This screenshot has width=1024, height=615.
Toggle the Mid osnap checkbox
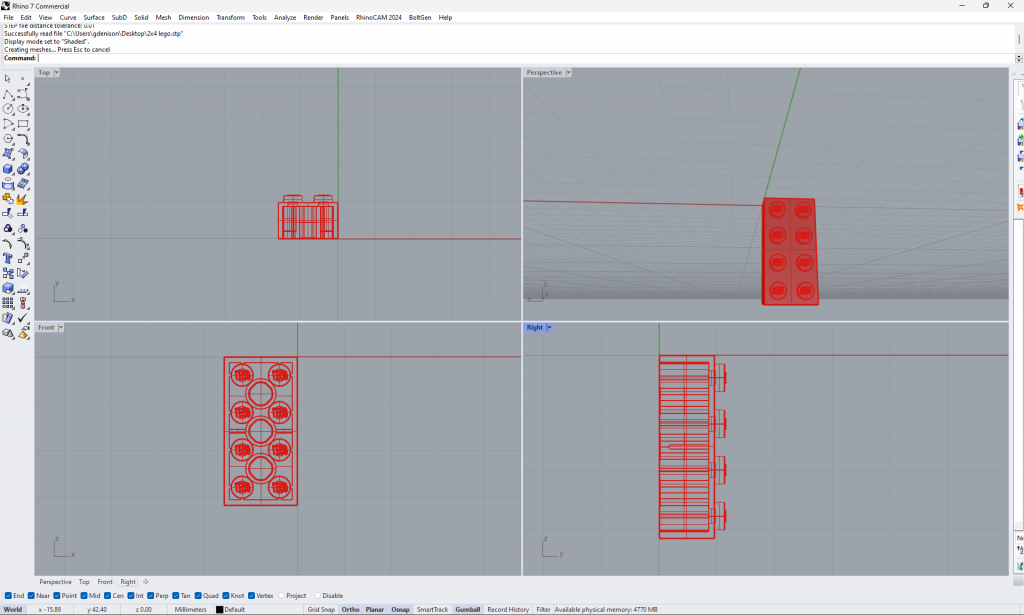pos(83,595)
